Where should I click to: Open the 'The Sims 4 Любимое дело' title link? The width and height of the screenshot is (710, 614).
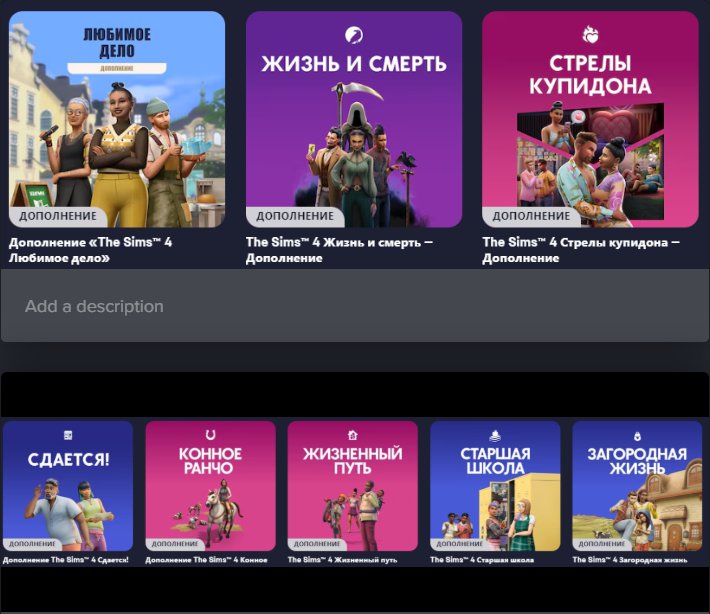(90, 250)
